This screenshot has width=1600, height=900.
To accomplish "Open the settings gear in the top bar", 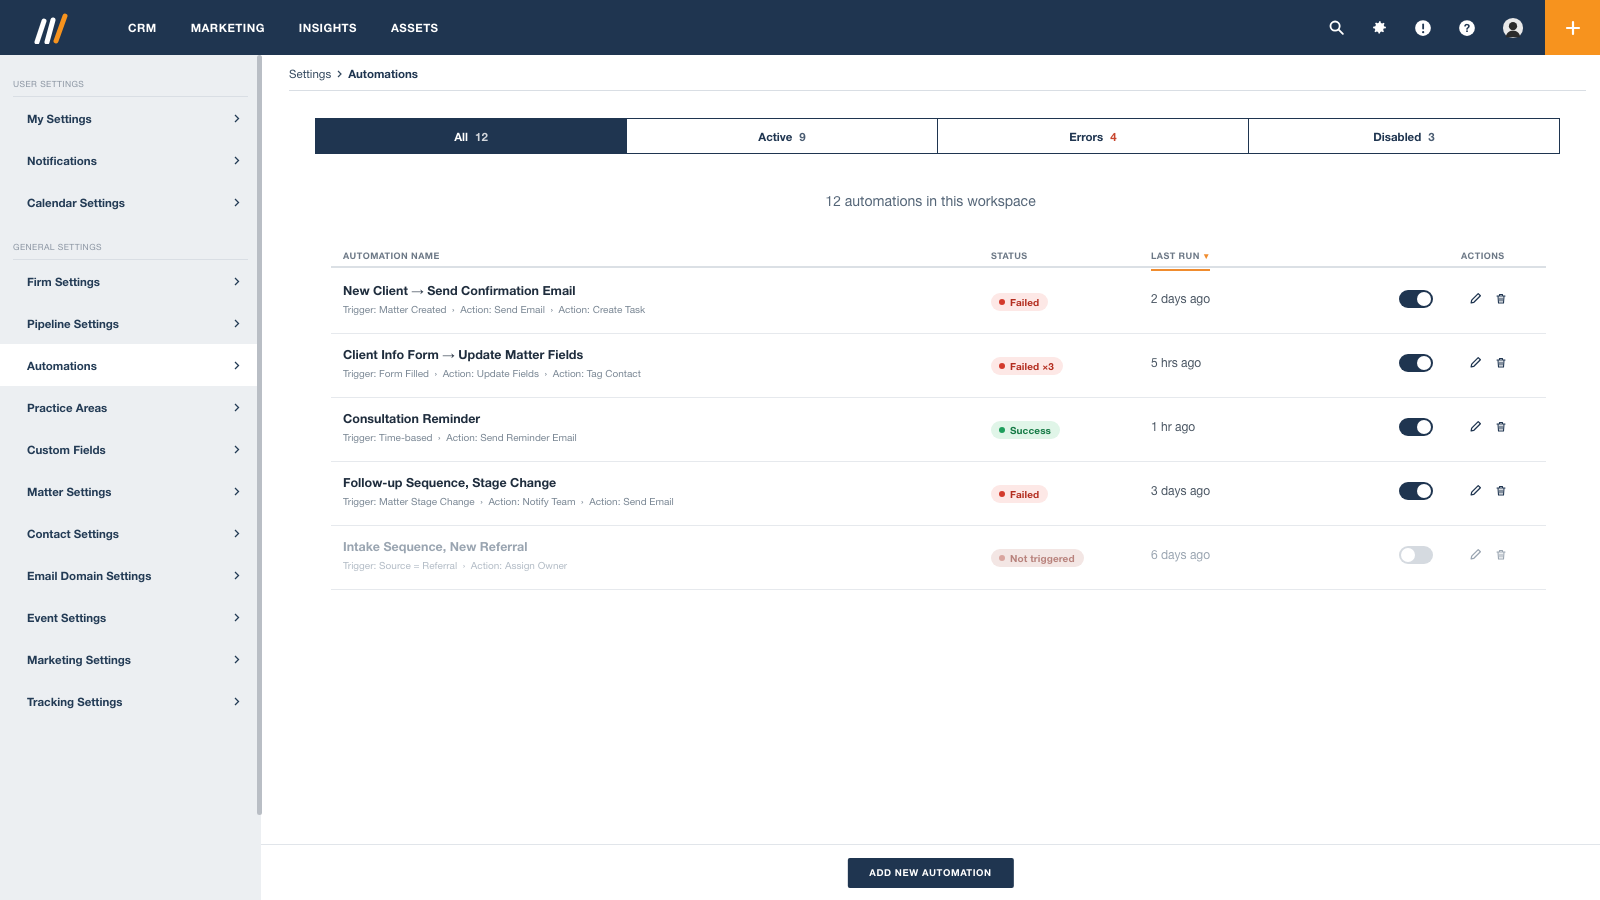I will pyautogui.click(x=1379, y=28).
